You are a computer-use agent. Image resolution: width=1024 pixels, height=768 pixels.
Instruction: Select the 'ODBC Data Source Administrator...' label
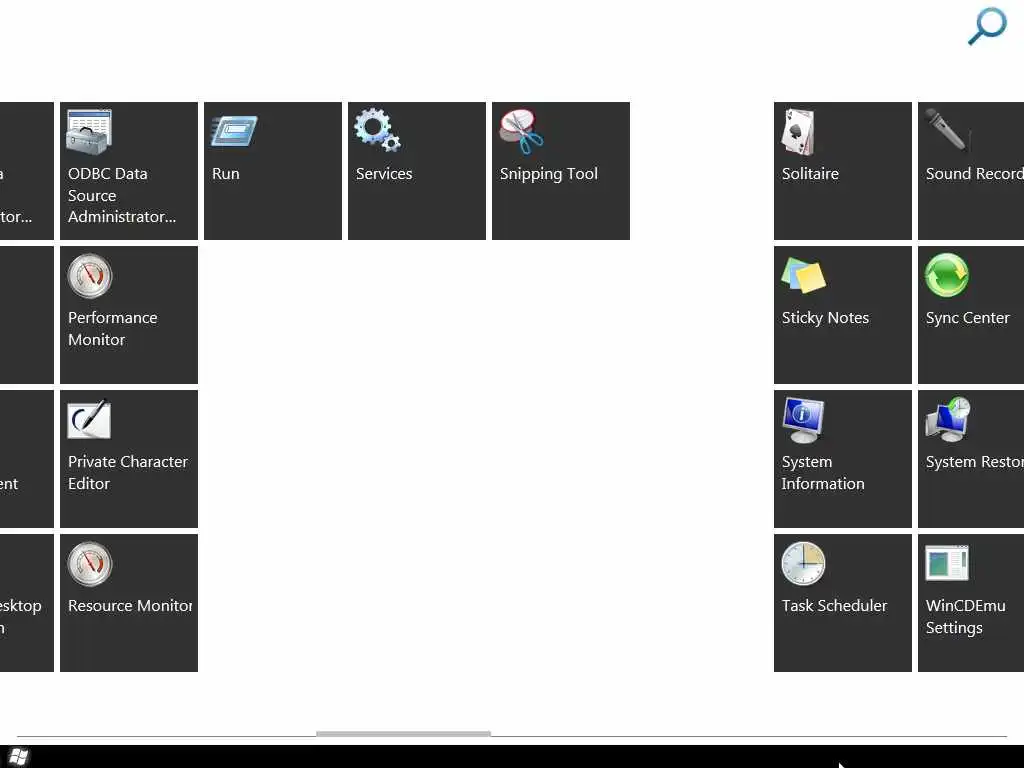click(121, 195)
